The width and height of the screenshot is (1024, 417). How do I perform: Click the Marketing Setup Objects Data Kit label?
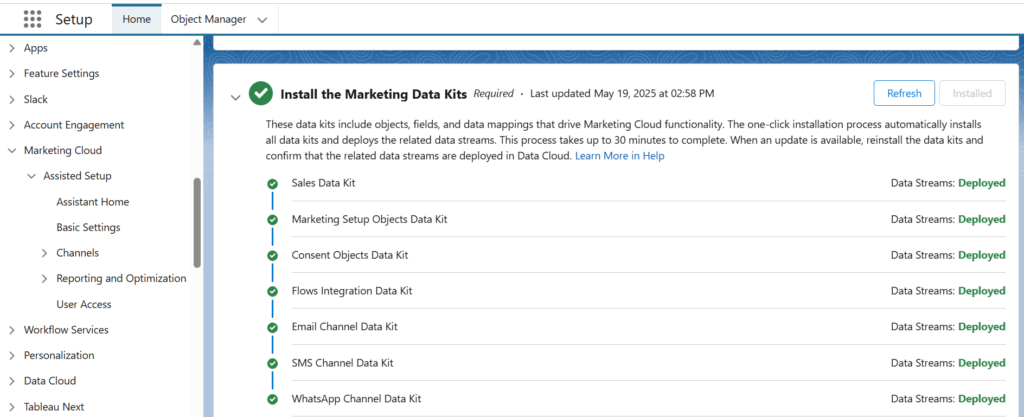[370, 219]
